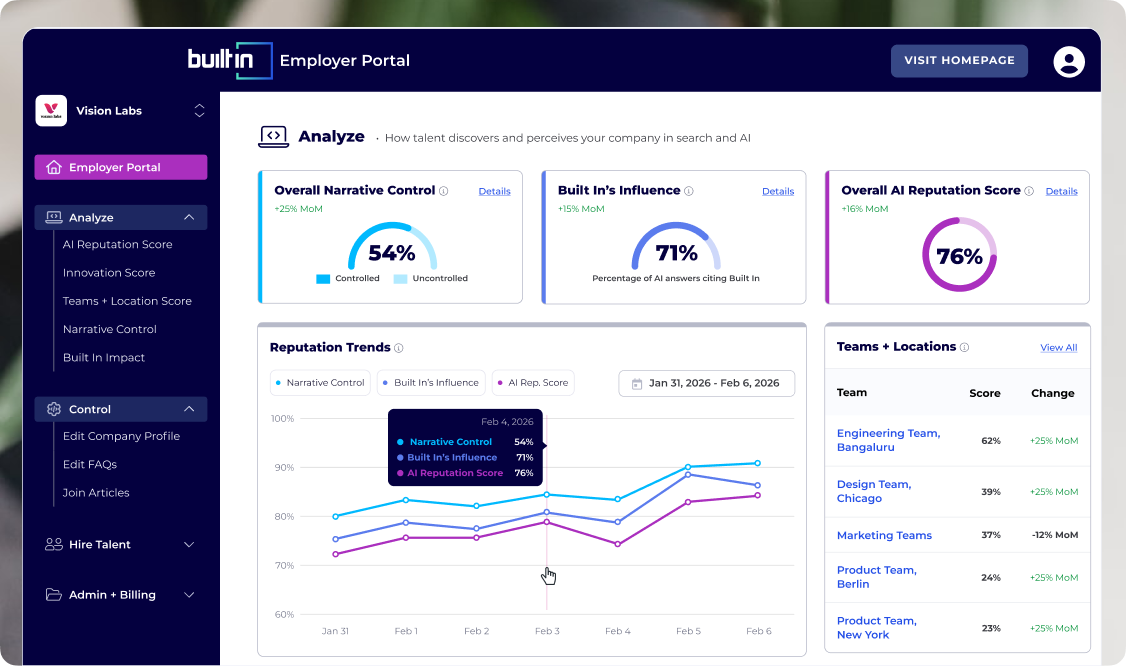Select the Employer Portal menu item
This screenshot has width=1126, height=666.
click(121, 167)
